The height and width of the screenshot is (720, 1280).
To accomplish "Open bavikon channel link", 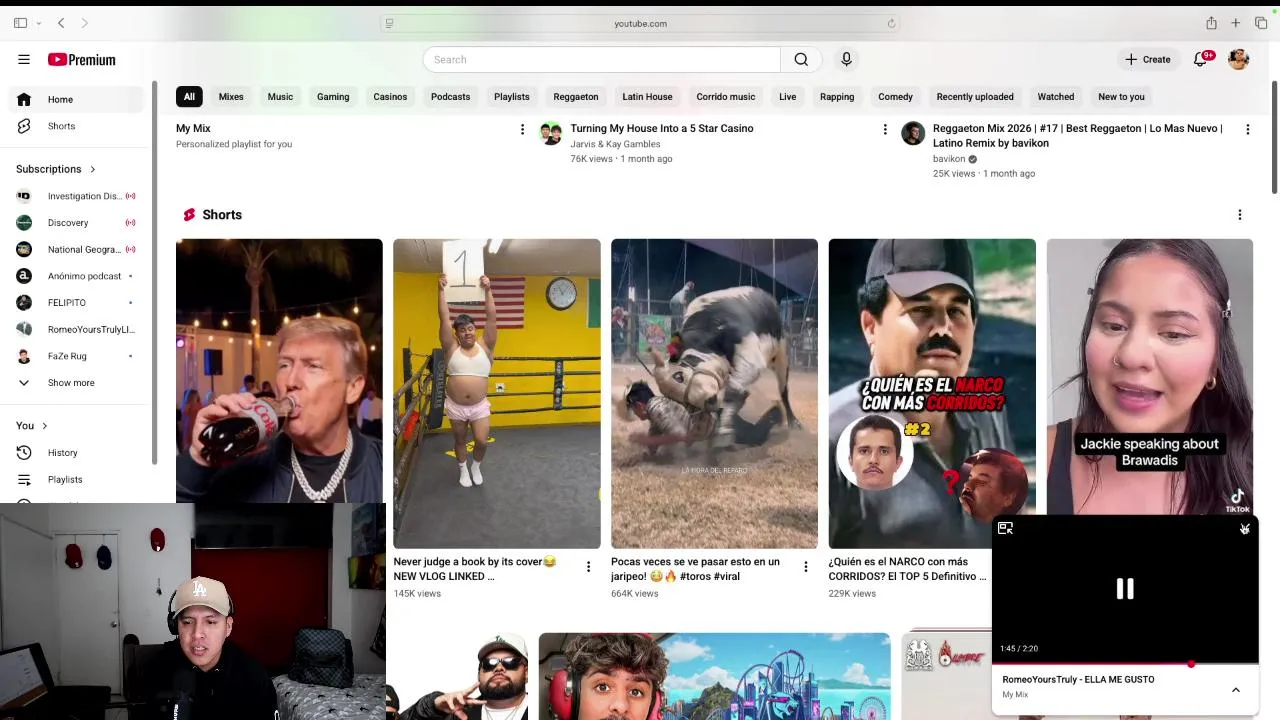I will pyautogui.click(x=949, y=159).
